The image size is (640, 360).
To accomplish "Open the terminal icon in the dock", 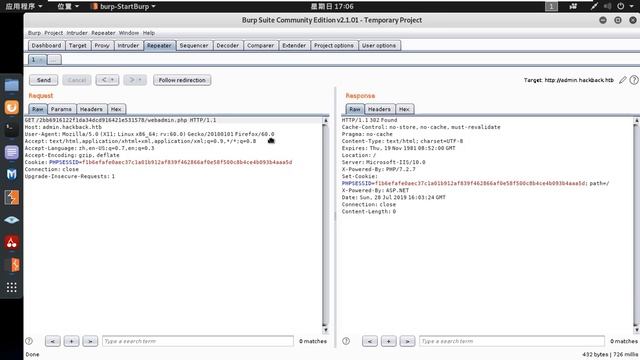I will tap(11, 130).
